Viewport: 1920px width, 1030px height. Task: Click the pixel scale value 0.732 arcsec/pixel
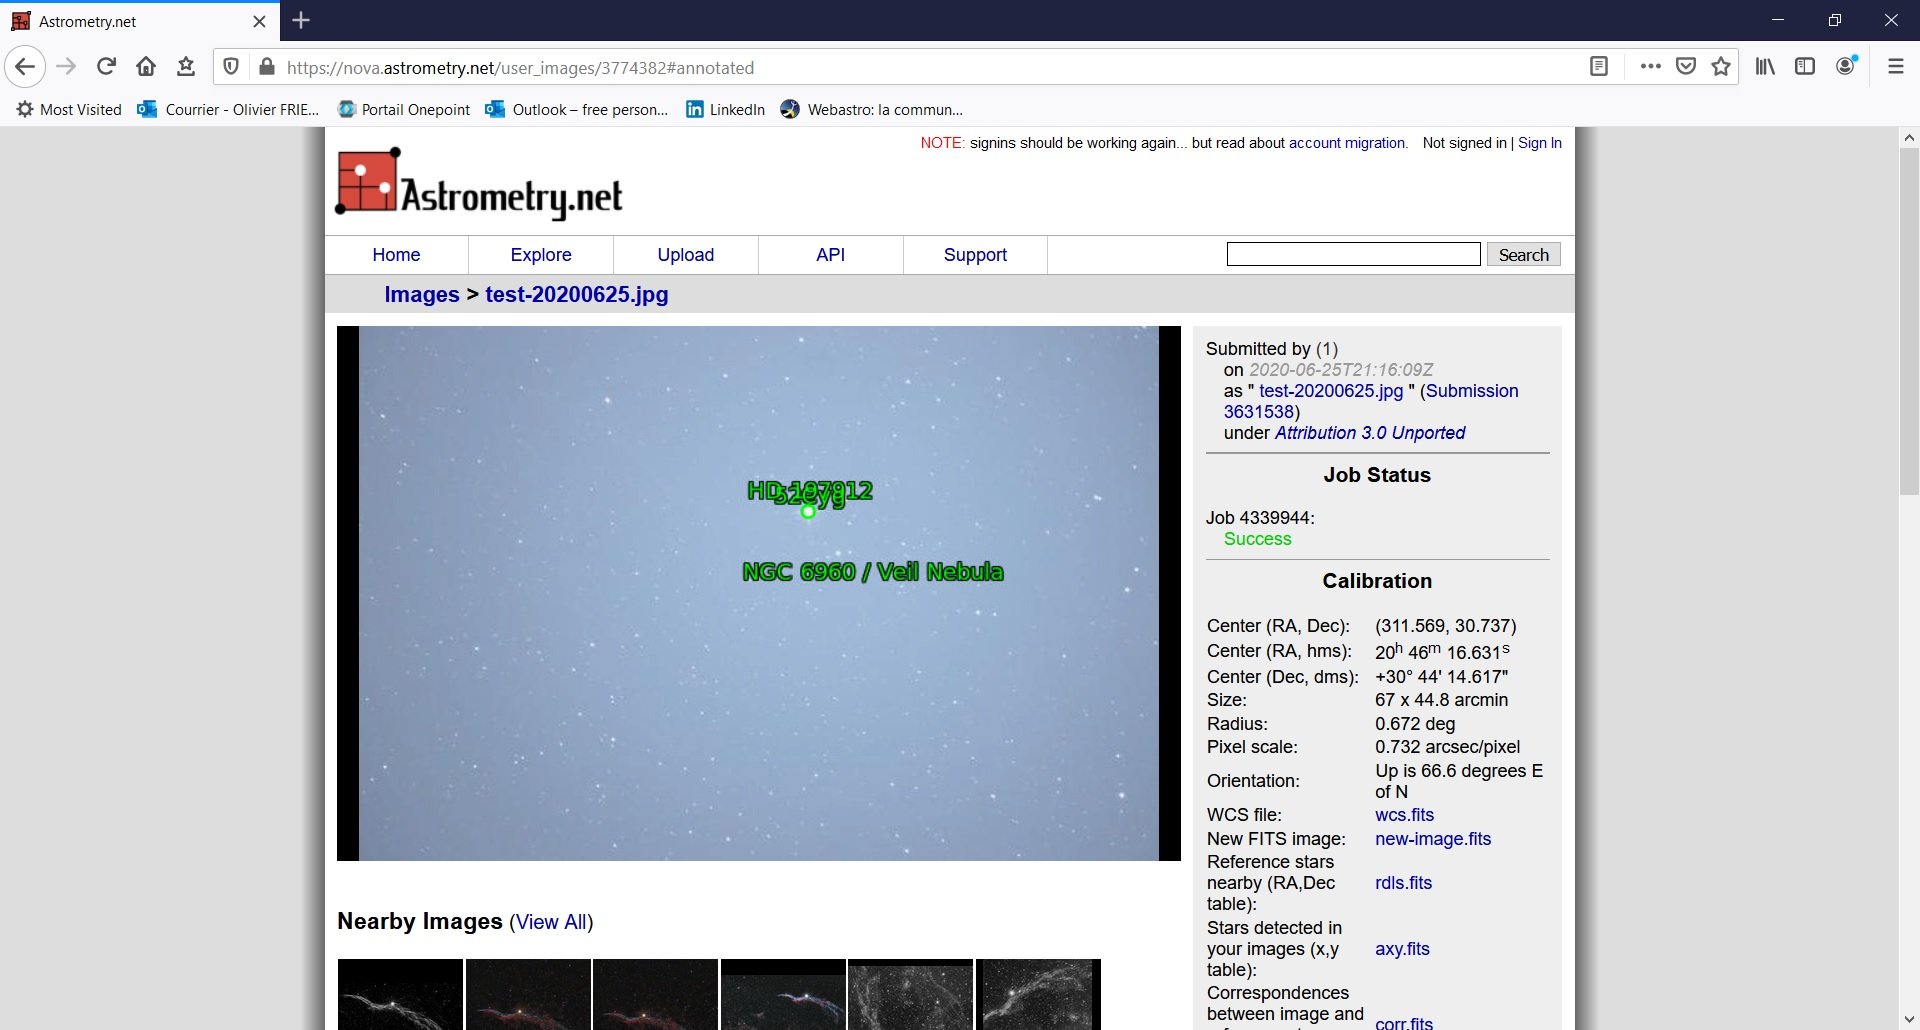(x=1447, y=747)
